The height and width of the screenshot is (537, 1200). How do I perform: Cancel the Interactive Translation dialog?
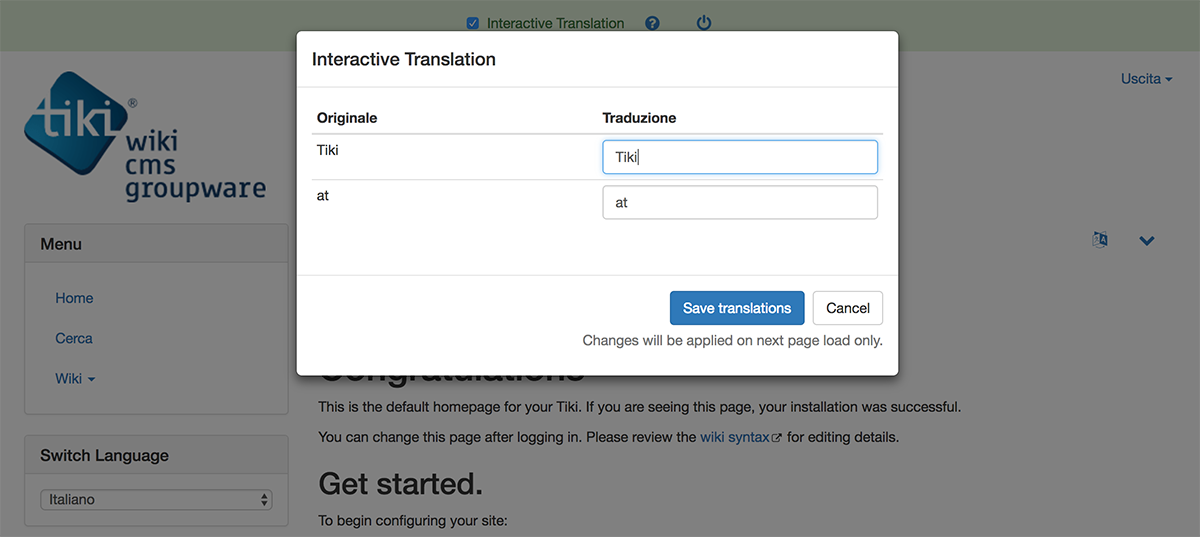tap(847, 308)
